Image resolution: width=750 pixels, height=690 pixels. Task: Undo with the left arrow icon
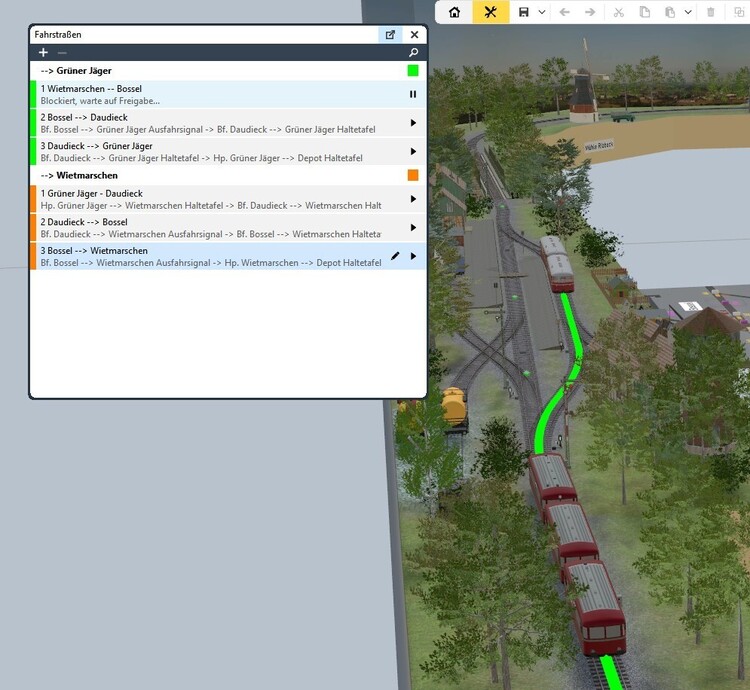pos(564,12)
